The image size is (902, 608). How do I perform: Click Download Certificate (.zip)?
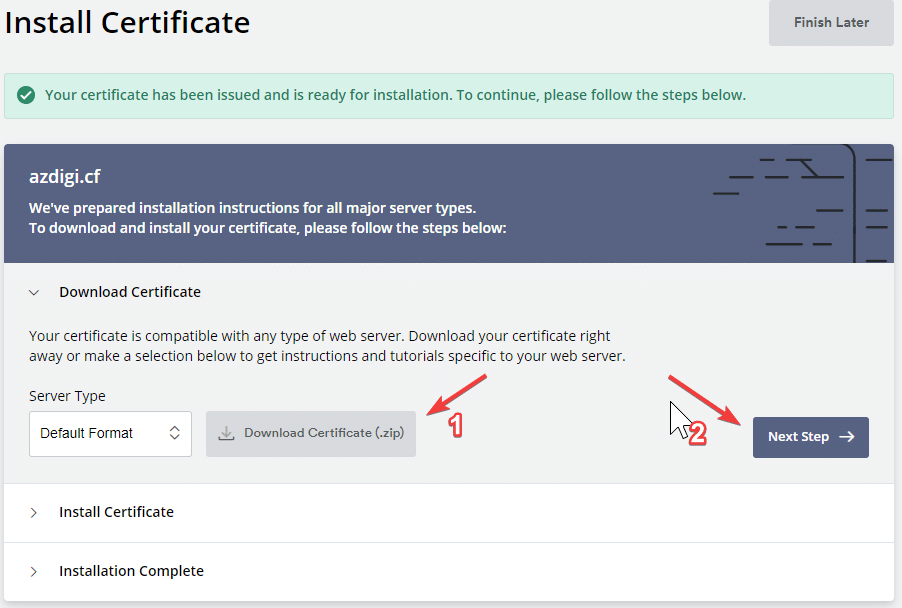pos(310,432)
